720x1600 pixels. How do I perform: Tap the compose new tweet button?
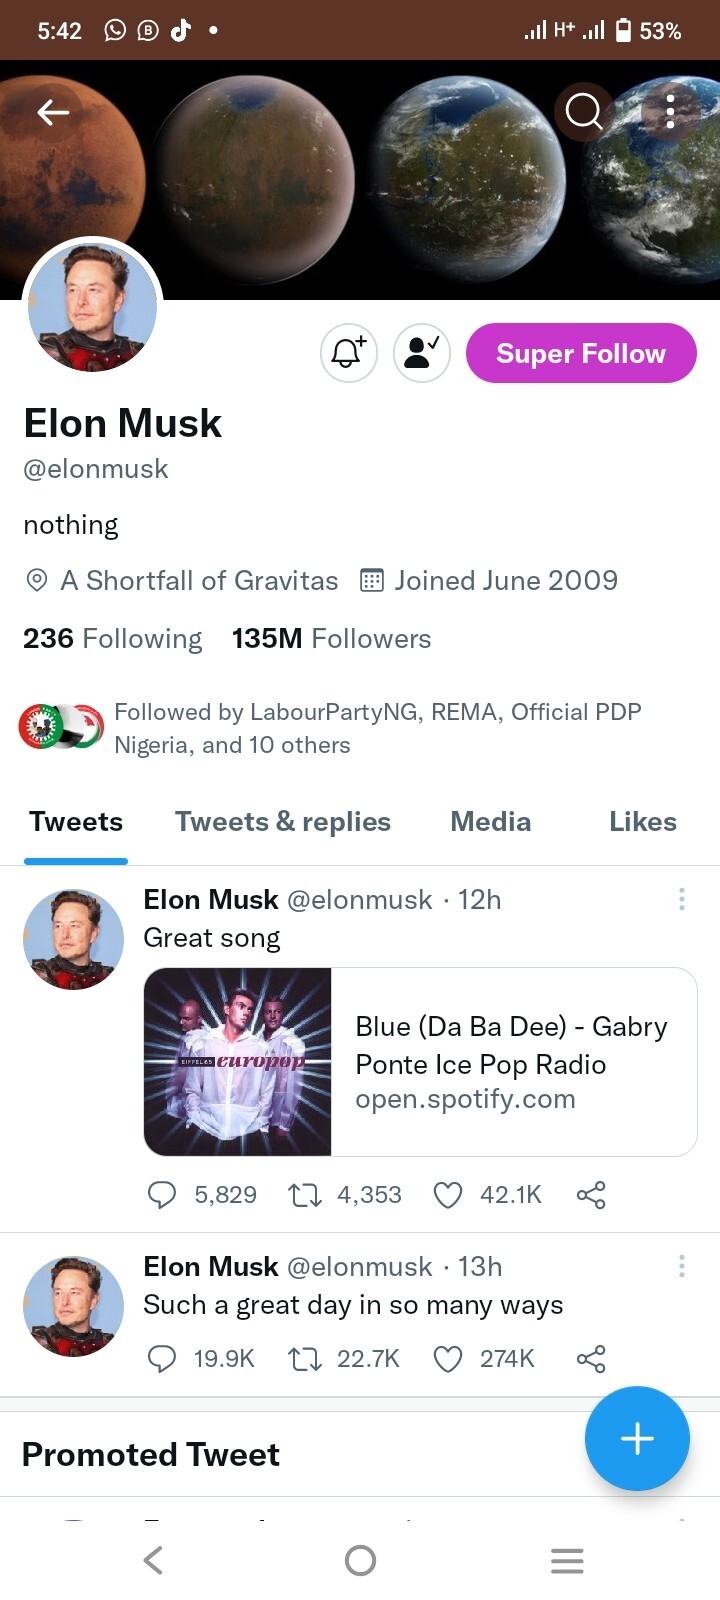point(637,1438)
